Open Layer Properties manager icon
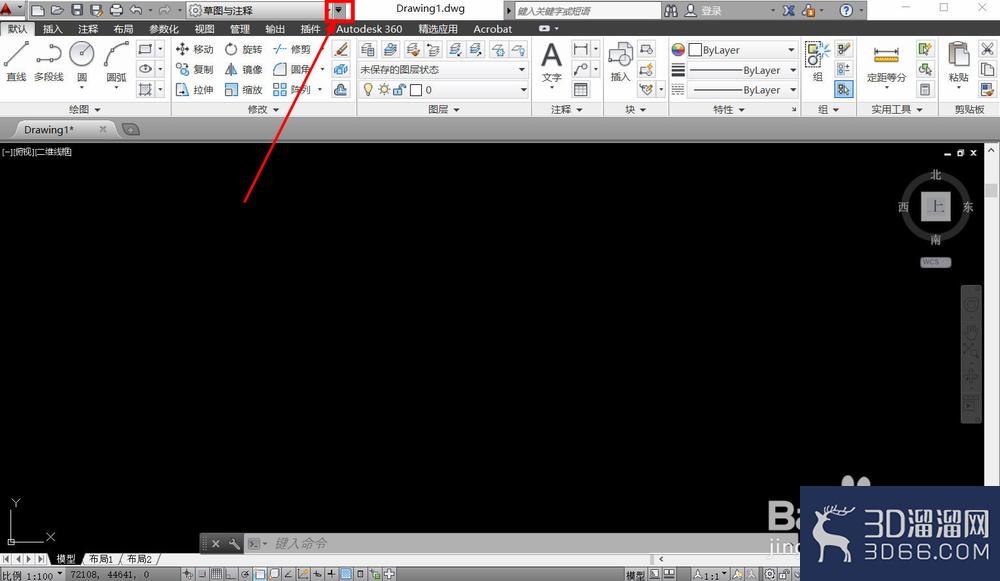 click(368, 49)
